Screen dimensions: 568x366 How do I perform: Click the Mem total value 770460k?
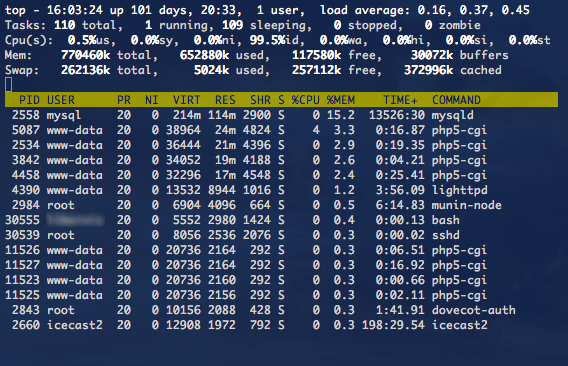point(85,55)
